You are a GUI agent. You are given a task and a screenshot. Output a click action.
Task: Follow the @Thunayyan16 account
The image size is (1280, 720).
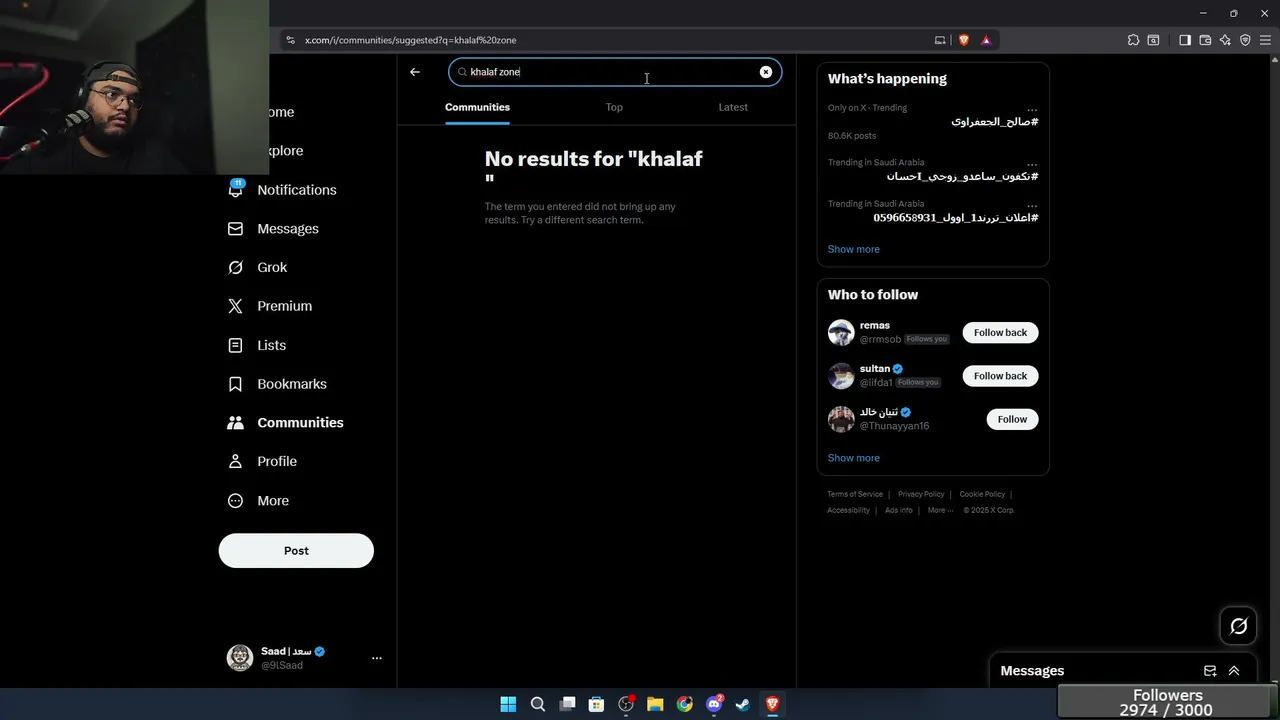pyautogui.click(x=1012, y=419)
